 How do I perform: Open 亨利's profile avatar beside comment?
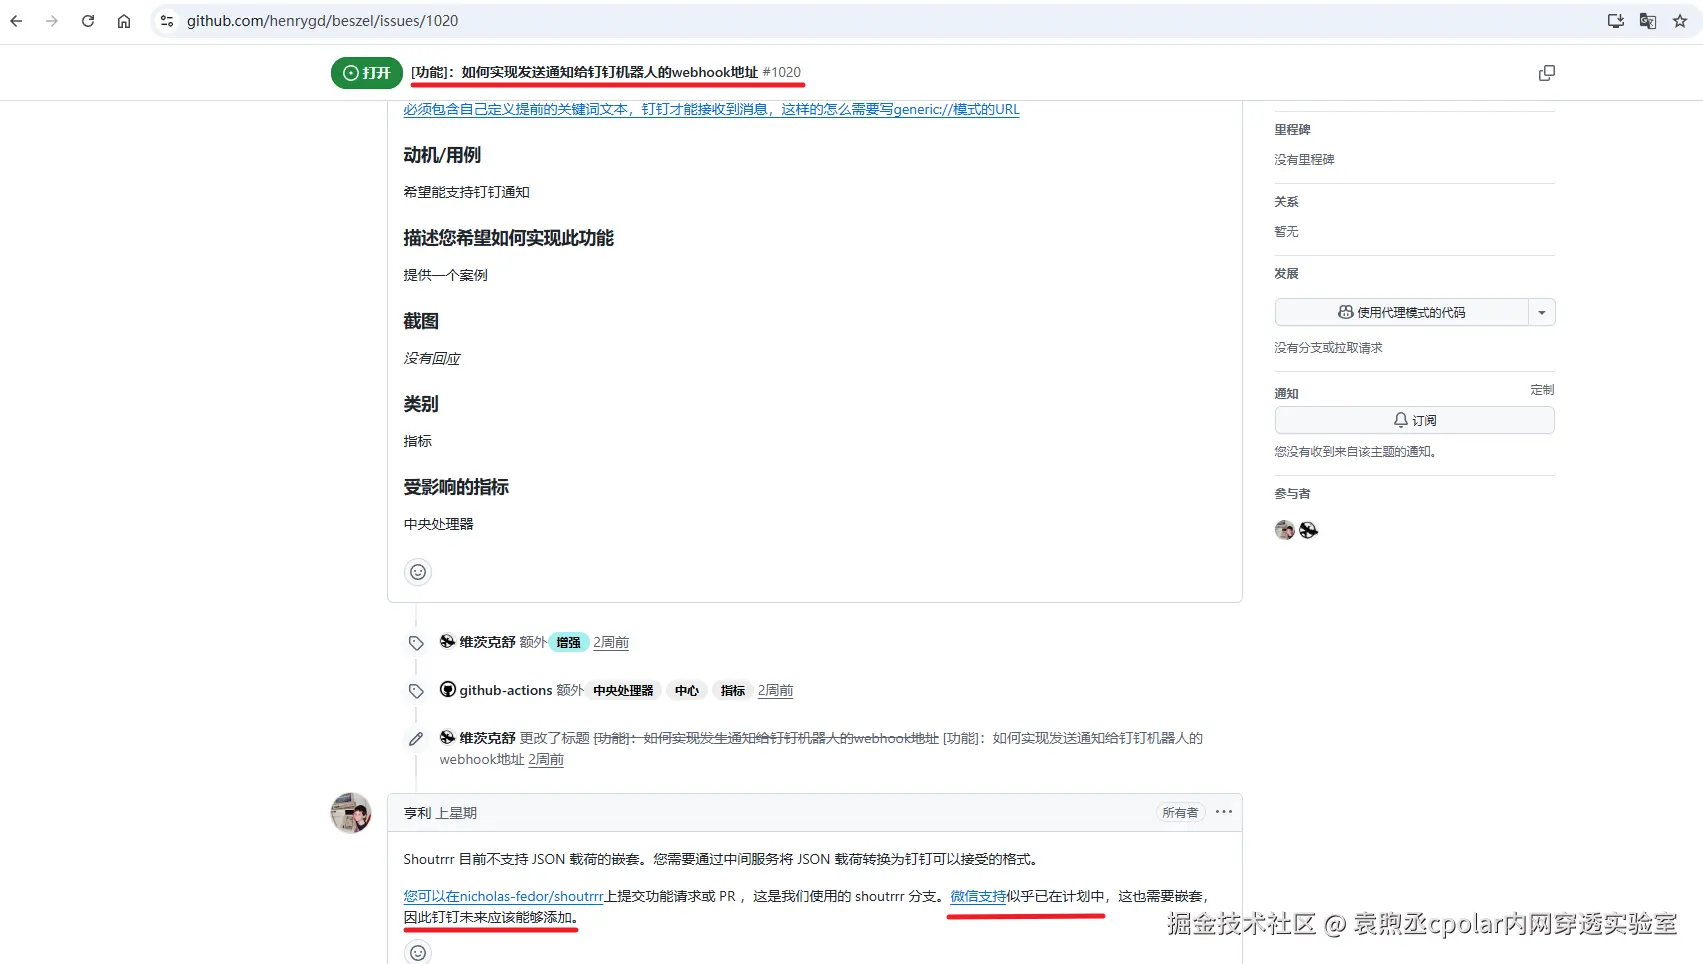351,813
